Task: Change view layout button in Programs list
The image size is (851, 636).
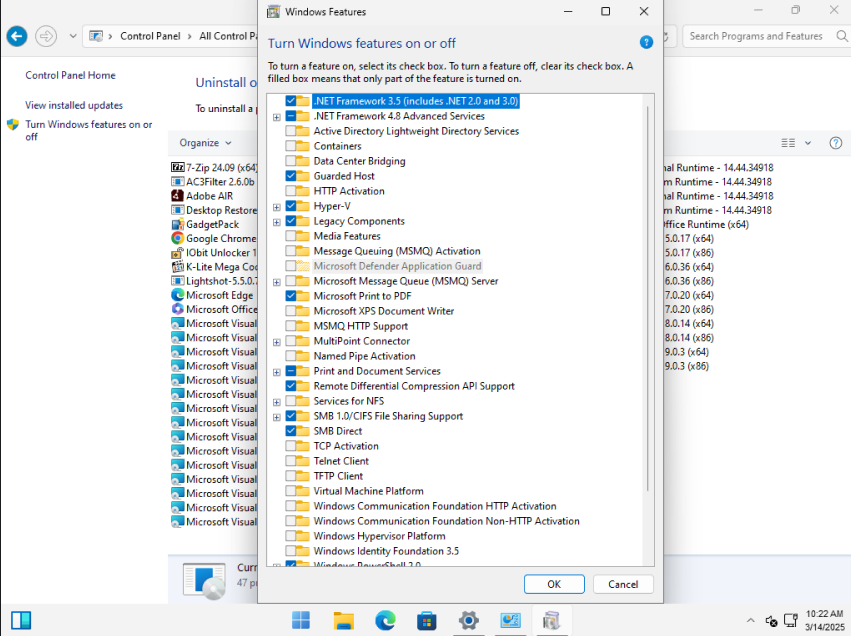Action: pyautogui.click(x=788, y=143)
